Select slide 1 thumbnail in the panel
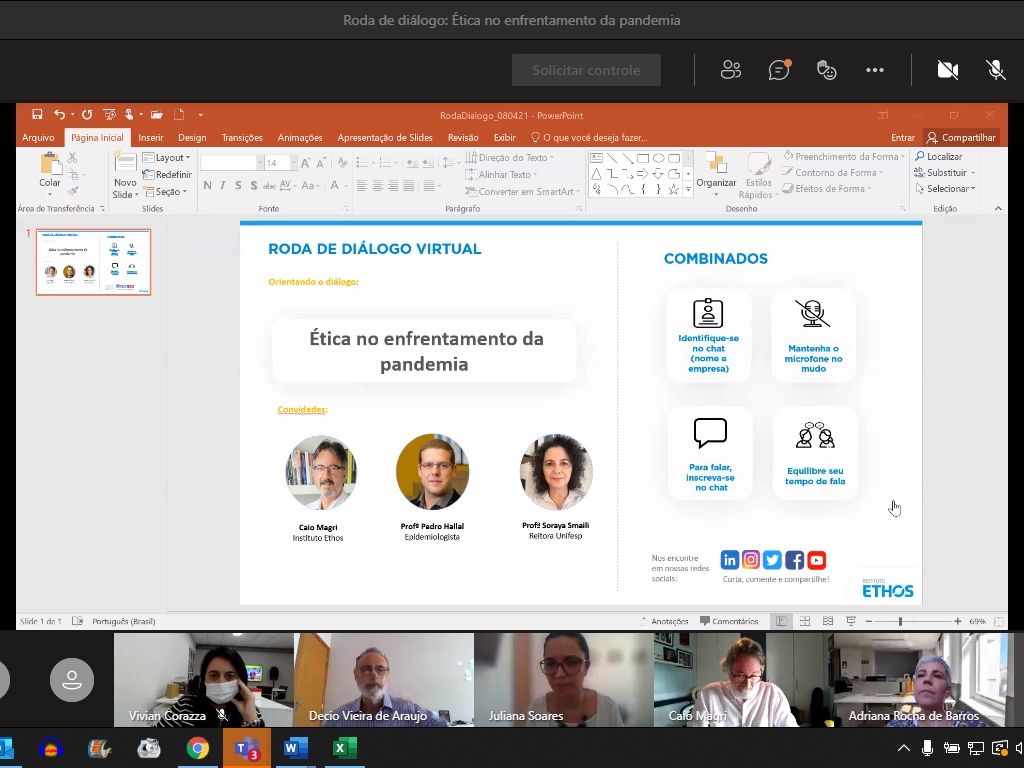 (93, 262)
